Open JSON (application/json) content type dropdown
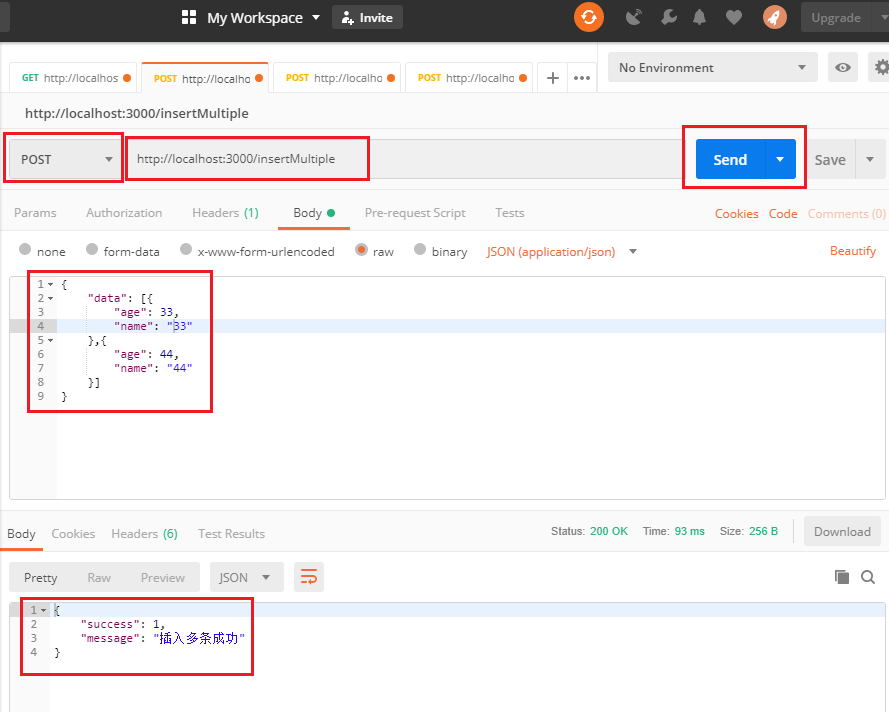This screenshot has height=712, width=889. [x=561, y=252]
